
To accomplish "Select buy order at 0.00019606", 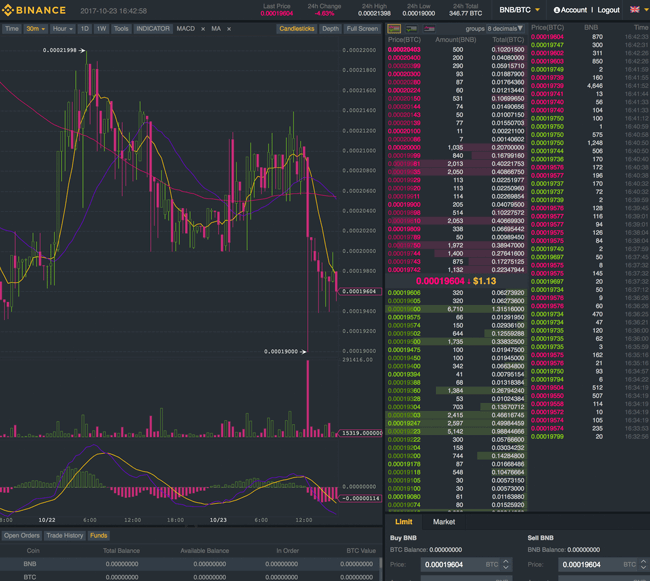I will coord(456,293).
